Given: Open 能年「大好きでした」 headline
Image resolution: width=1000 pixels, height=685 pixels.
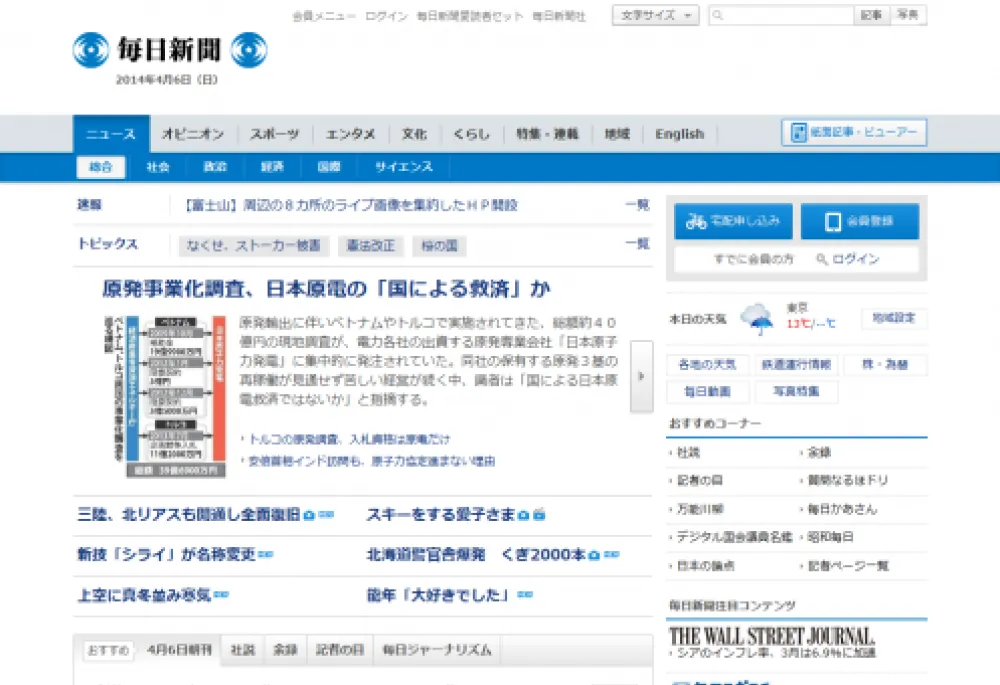Looking at the screenshot, I should (x=440, y=595).
